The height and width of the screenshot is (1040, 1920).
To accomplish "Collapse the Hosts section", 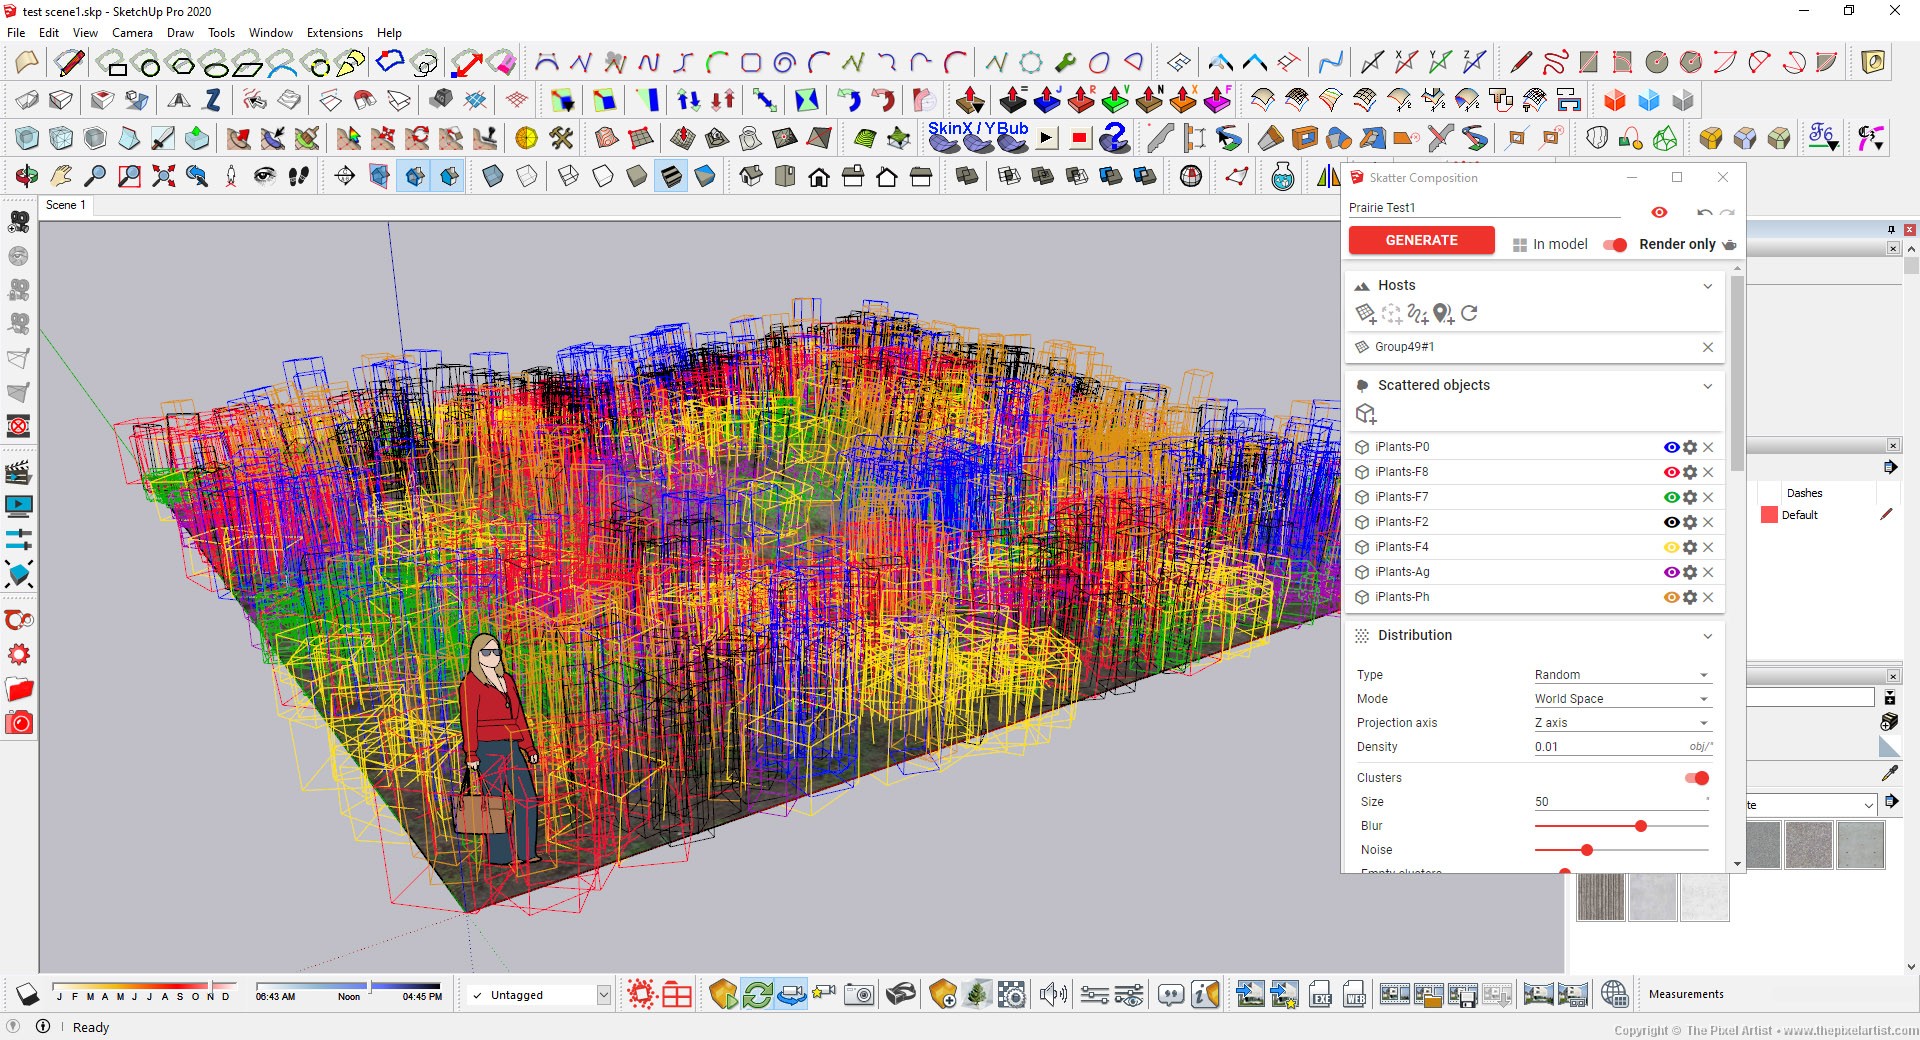I will (x=1708, y=286).
